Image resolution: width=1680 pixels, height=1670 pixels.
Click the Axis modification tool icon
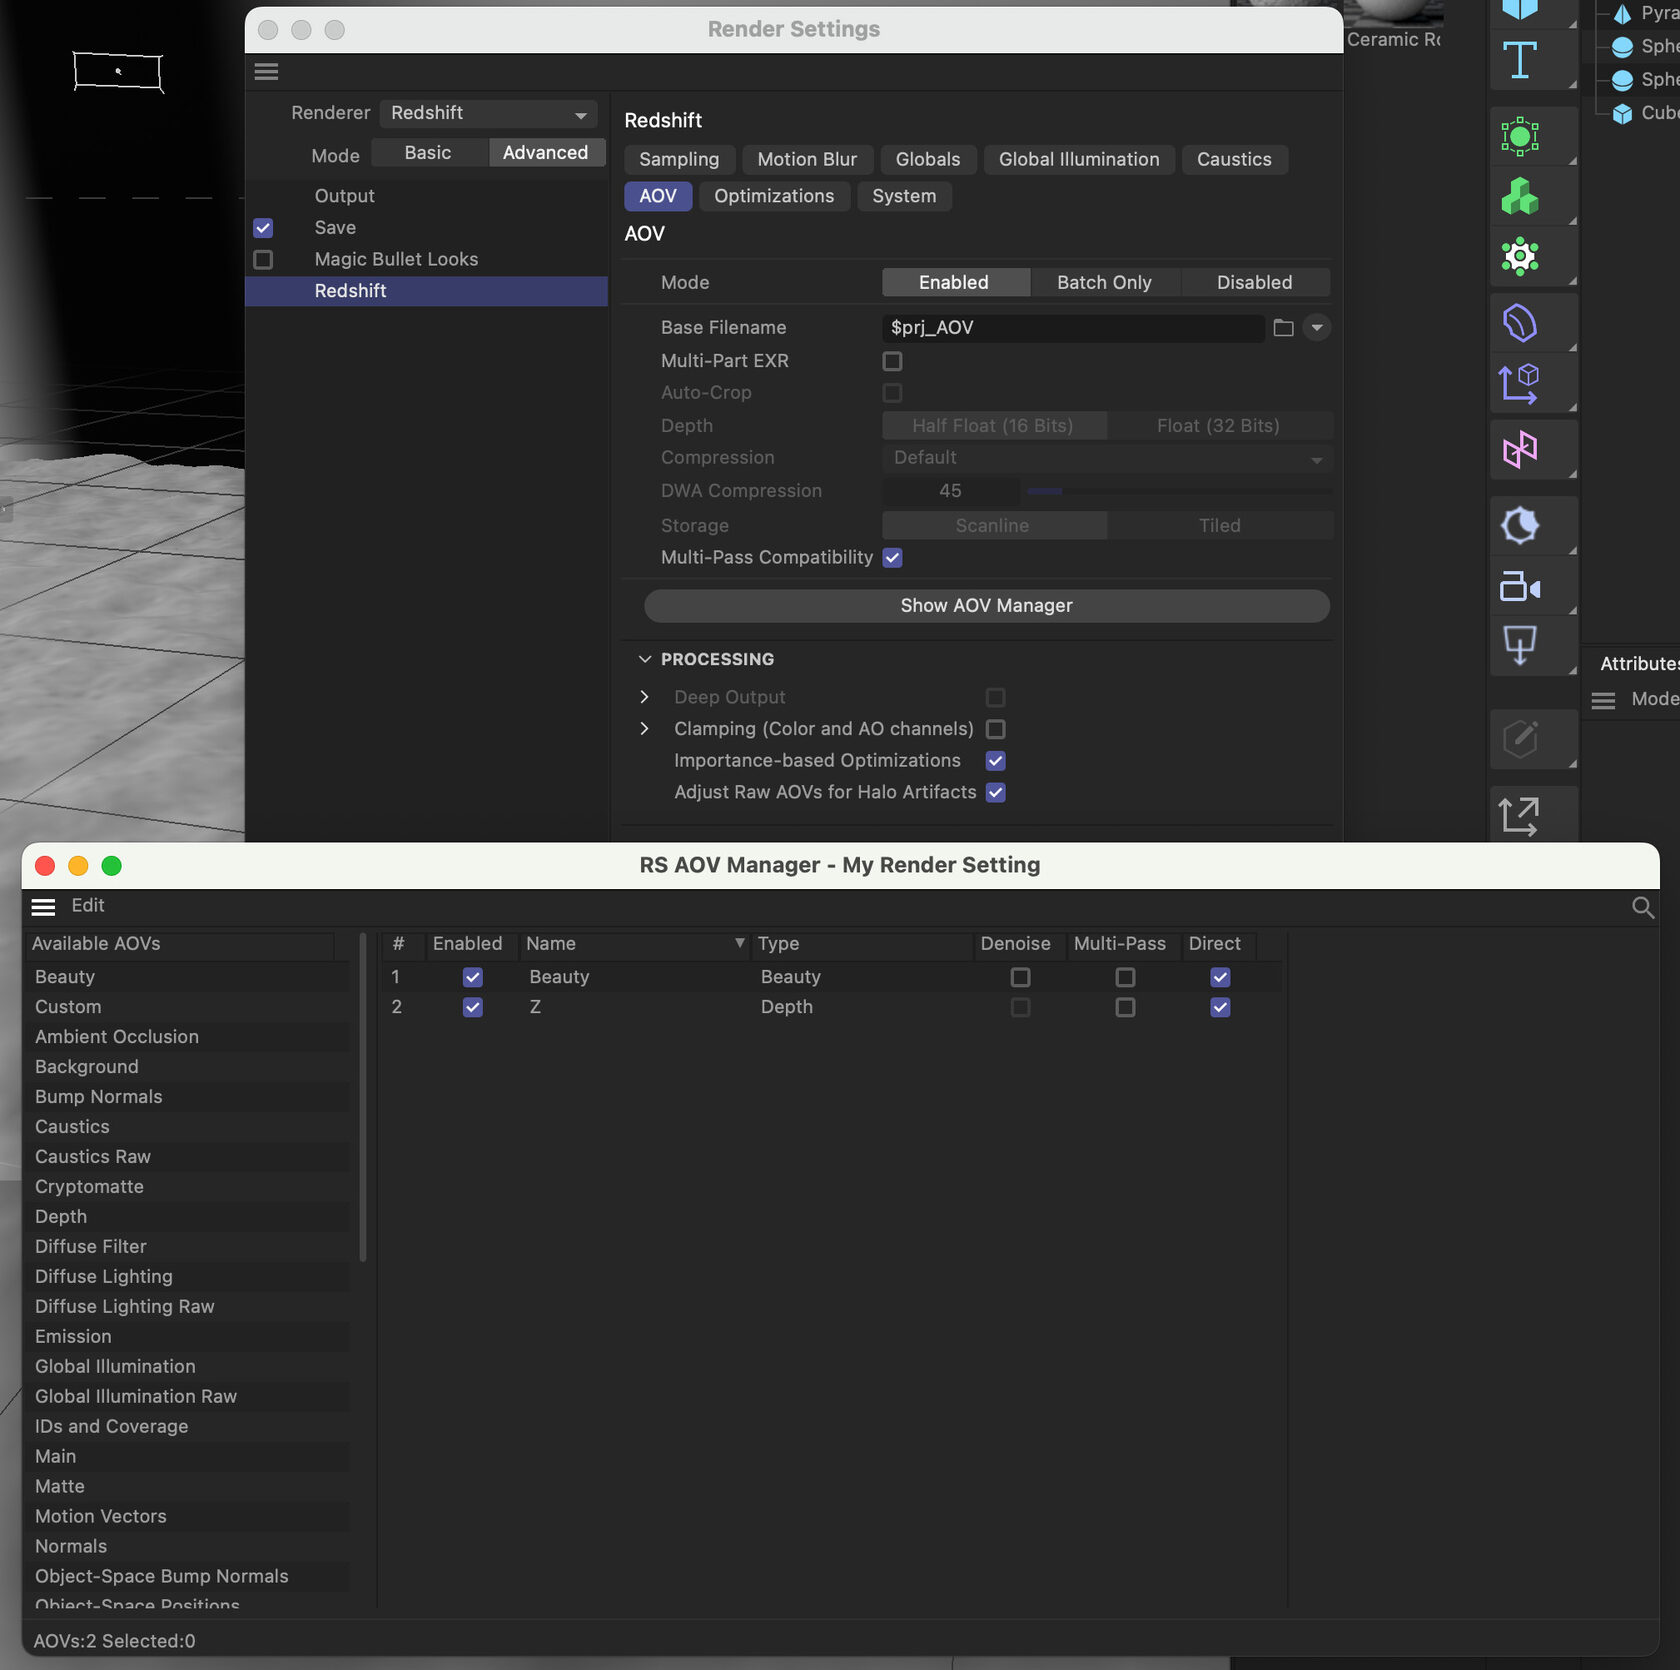(x=1521, y=383)
